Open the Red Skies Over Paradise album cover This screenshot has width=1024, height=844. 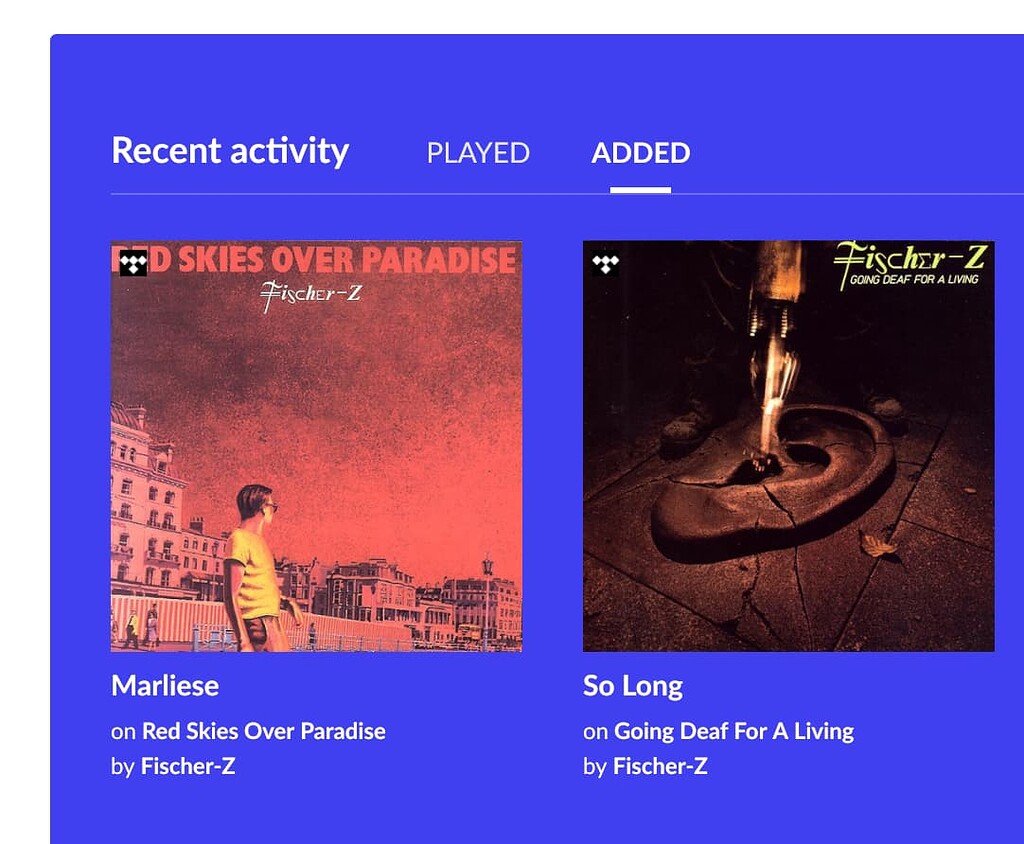click(317, 446)
